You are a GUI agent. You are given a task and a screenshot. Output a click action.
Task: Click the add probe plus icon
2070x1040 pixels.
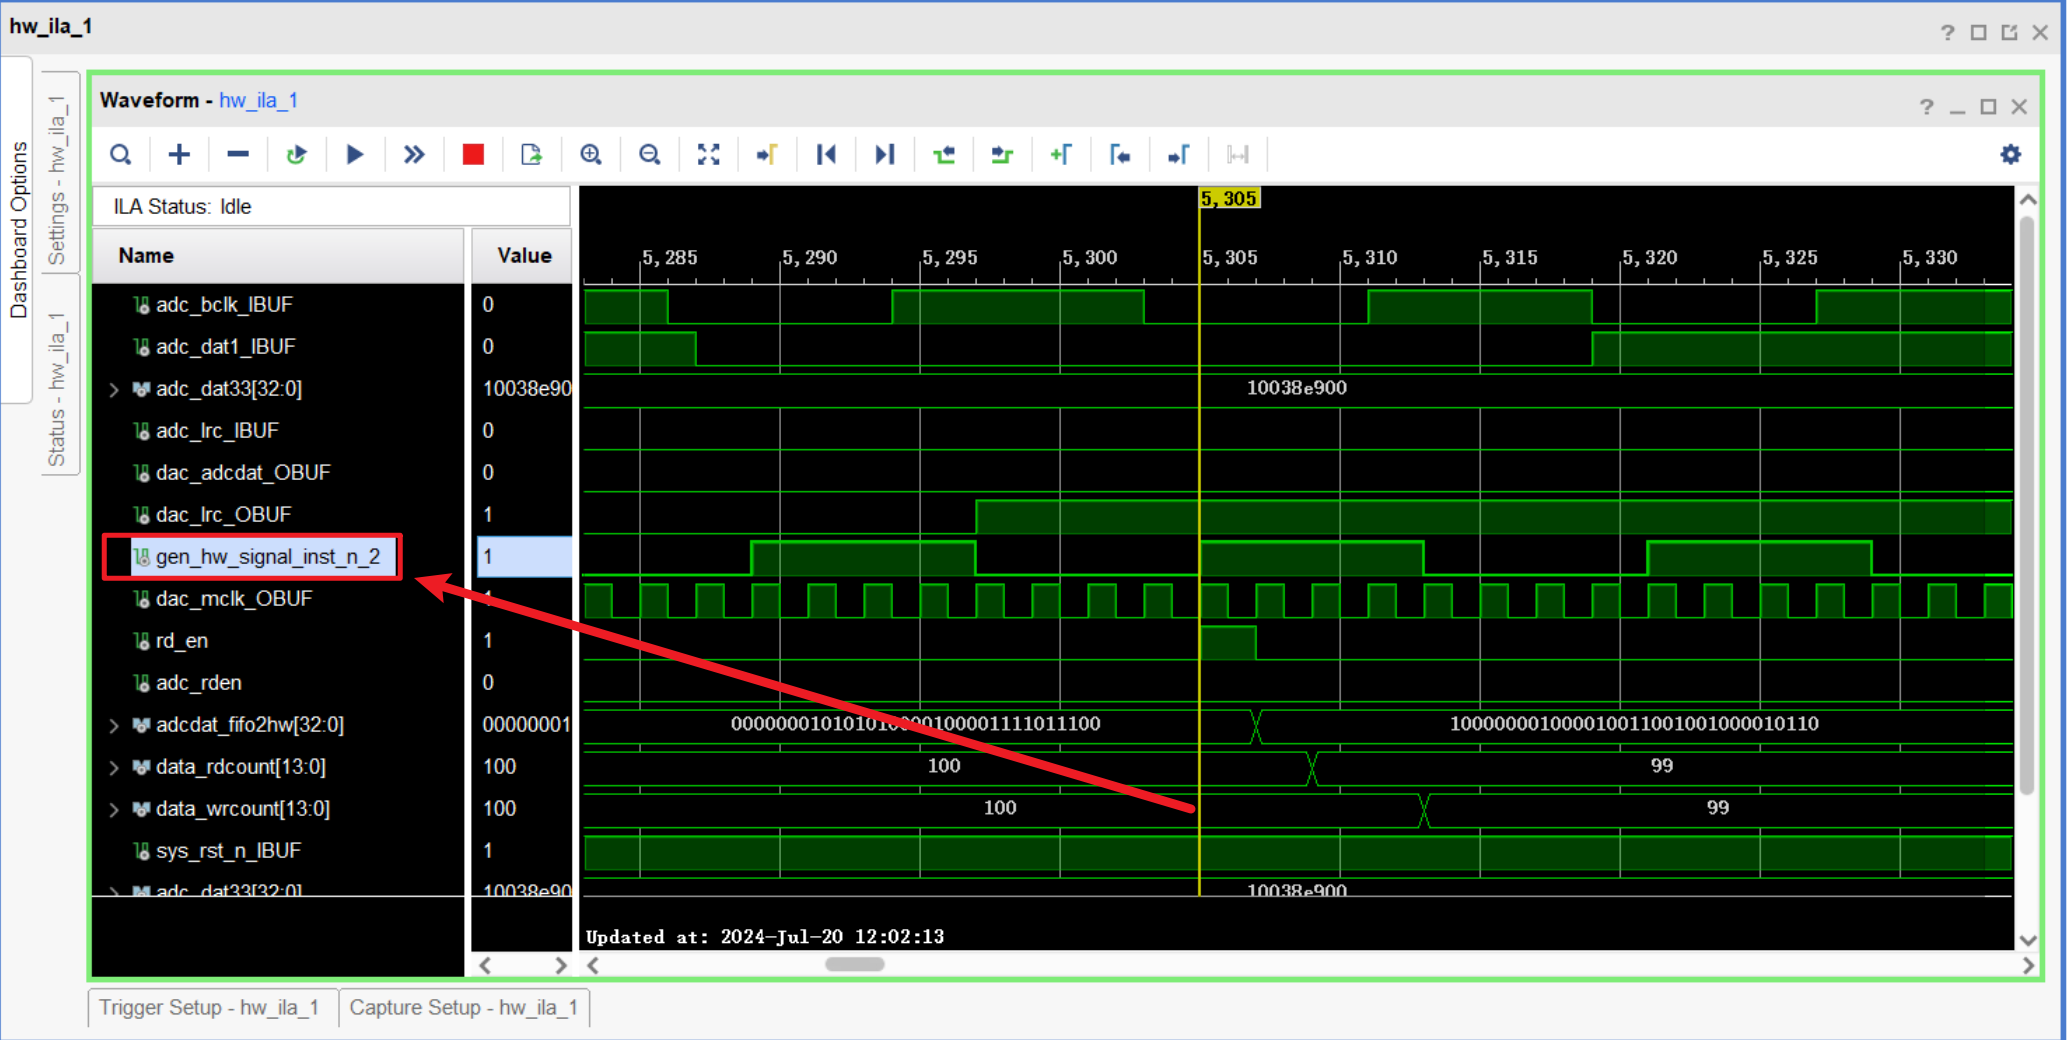pos(179,155)
